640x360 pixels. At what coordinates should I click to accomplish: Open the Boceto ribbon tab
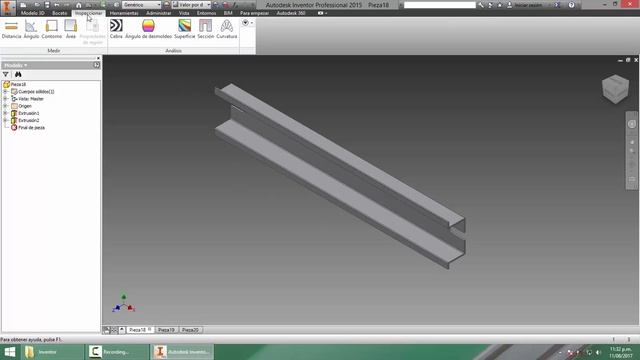click(x=60, y=13)
